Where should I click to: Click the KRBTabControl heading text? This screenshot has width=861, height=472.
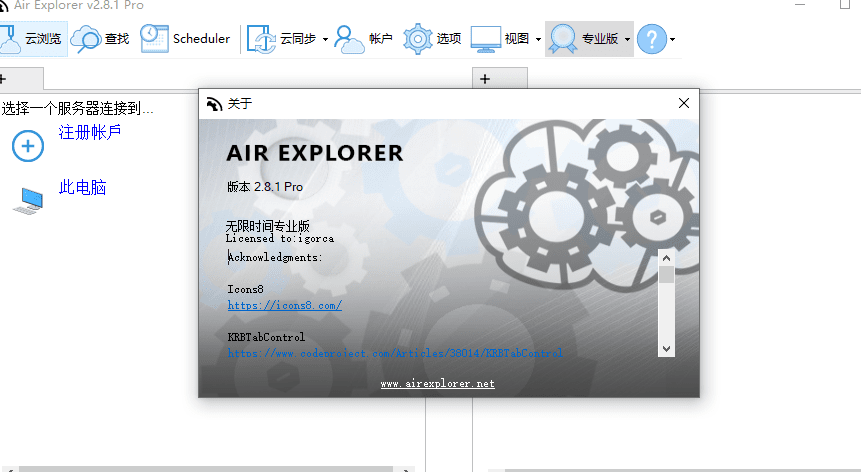click(x=266, y=337)
